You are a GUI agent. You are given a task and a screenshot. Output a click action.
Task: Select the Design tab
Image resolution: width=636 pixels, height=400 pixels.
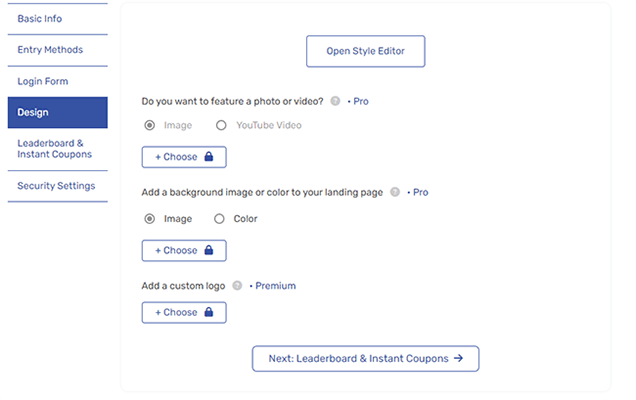coord(57,112)
